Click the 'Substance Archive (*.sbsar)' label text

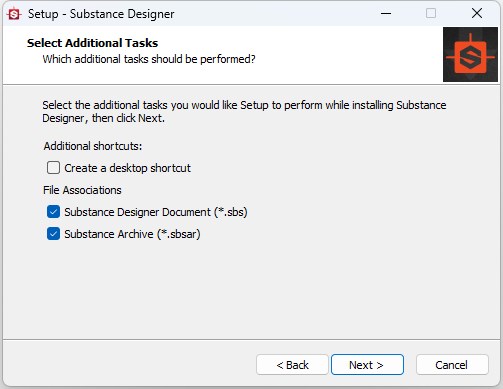[132, 234]
